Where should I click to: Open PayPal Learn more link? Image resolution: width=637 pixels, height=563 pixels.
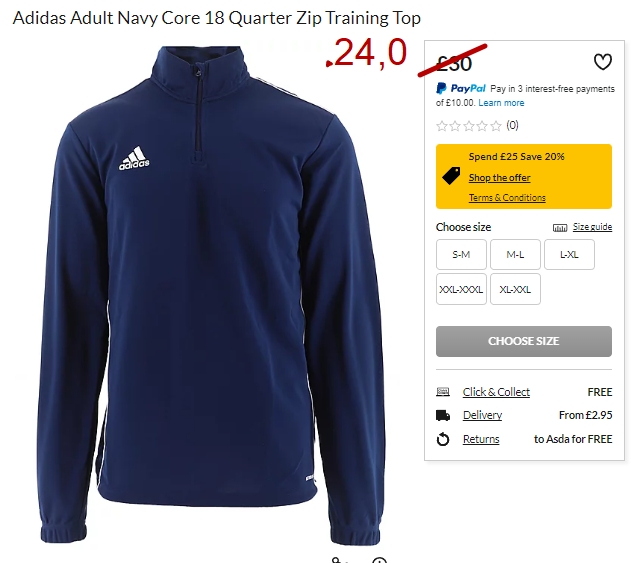tap(501, 103)
